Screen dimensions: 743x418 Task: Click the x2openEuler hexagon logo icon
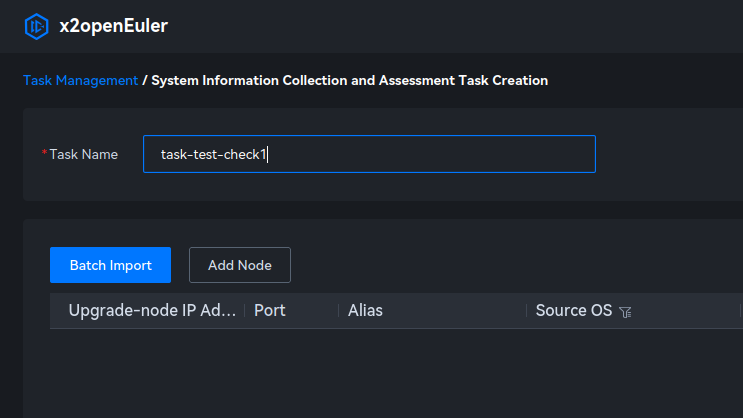[36, 26]
